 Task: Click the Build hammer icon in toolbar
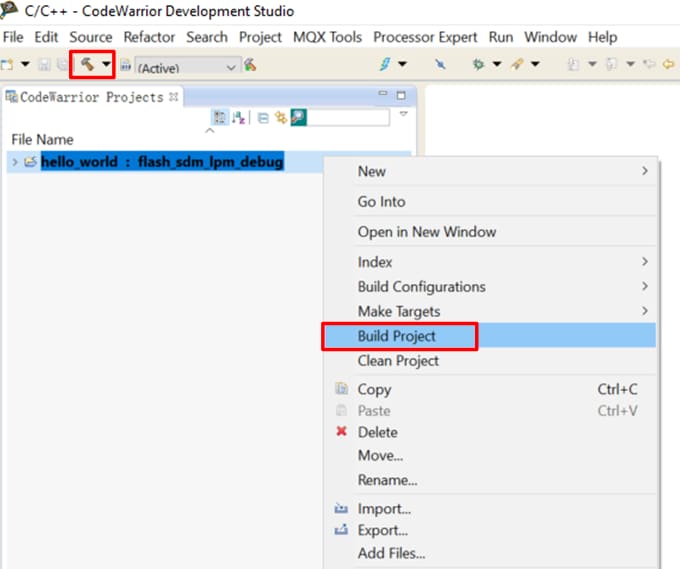[x=88, y=64]
